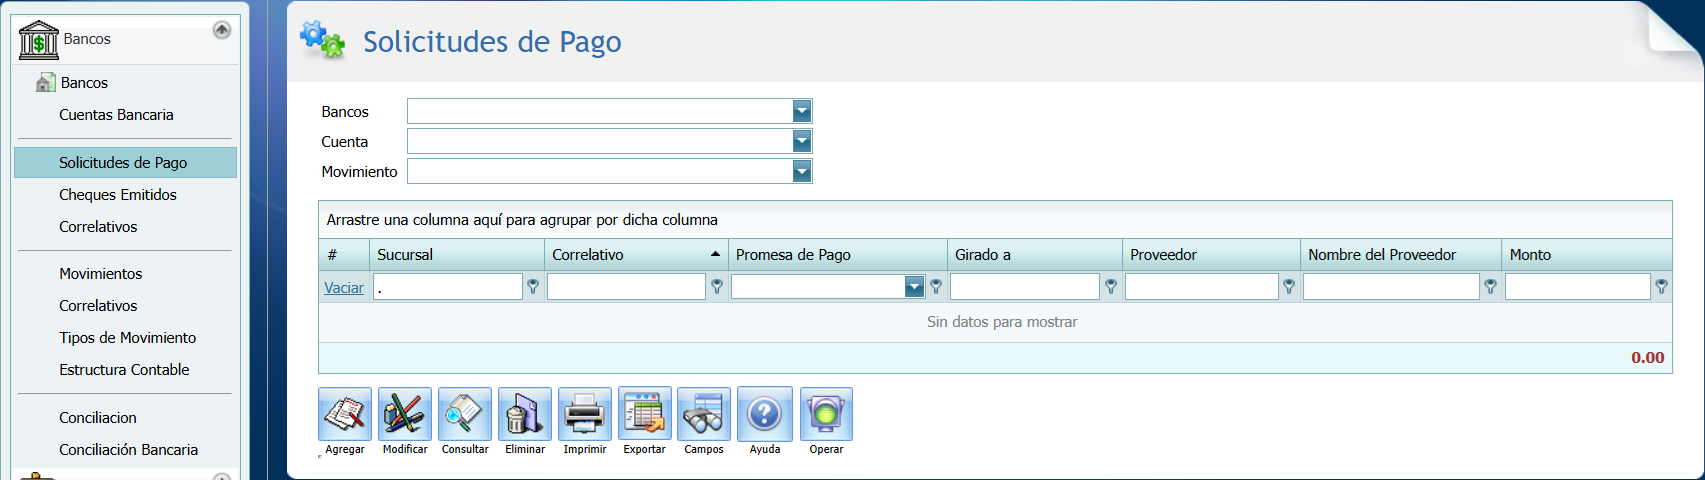The height and width of the screenshot is (480, 1705).
Task: Click the Promesa de Pago column header
Action: pos(838,254)
